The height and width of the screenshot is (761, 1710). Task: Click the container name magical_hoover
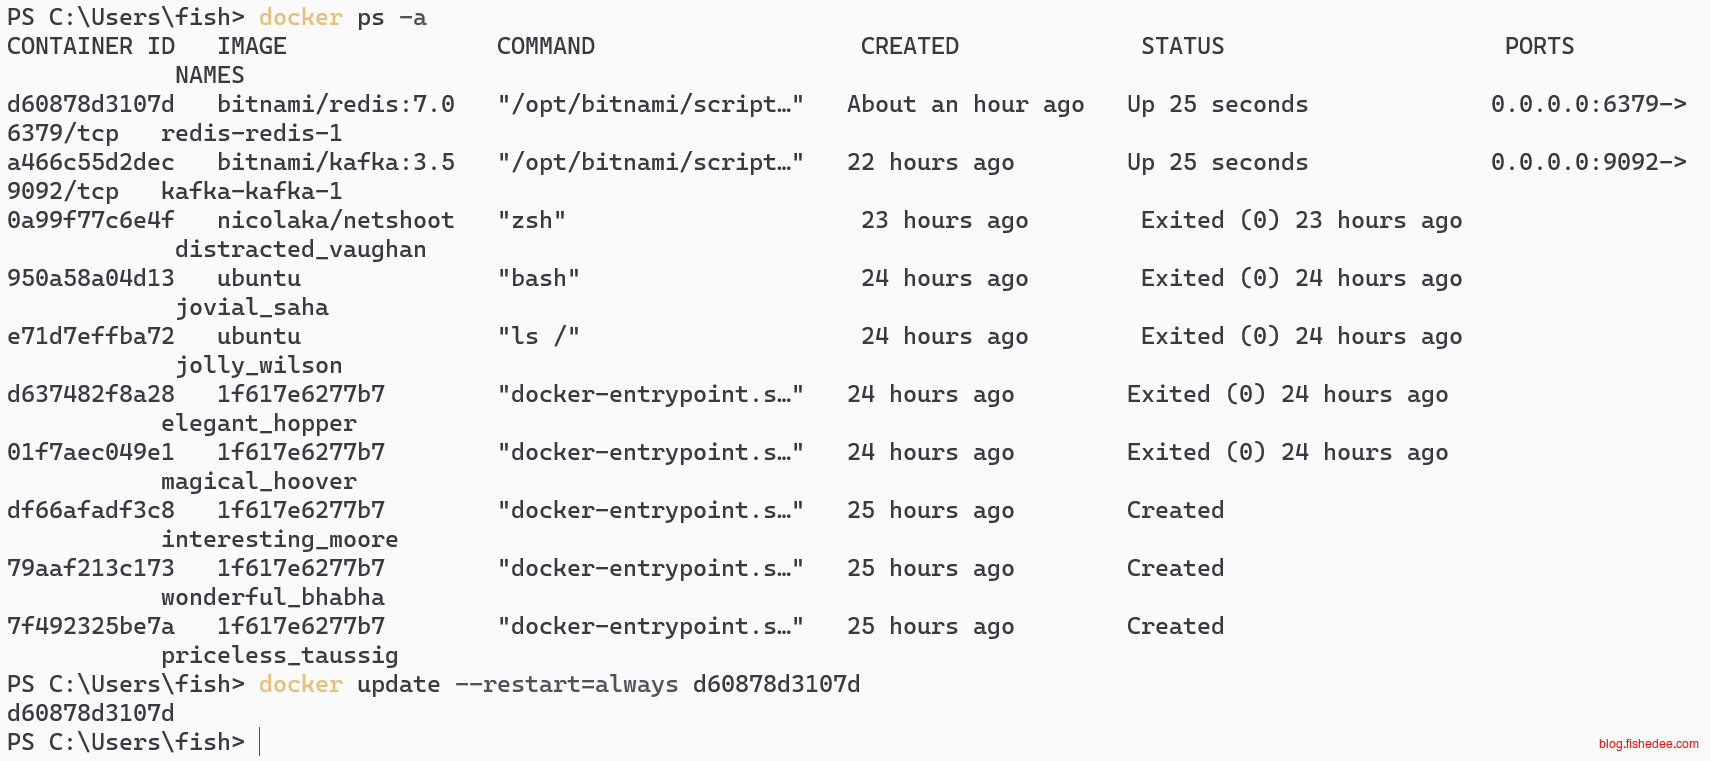click(259, 481)
